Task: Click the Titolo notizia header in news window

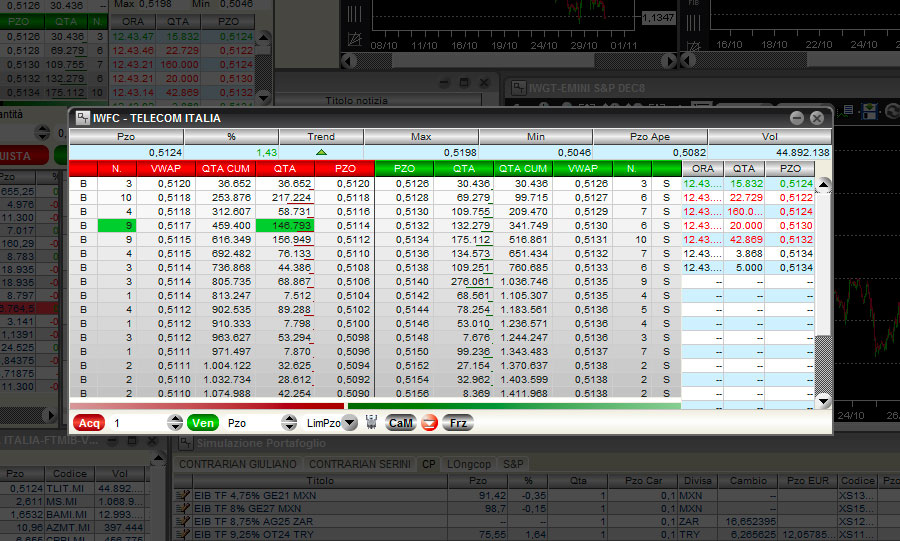Action: (x=356, y=100)
